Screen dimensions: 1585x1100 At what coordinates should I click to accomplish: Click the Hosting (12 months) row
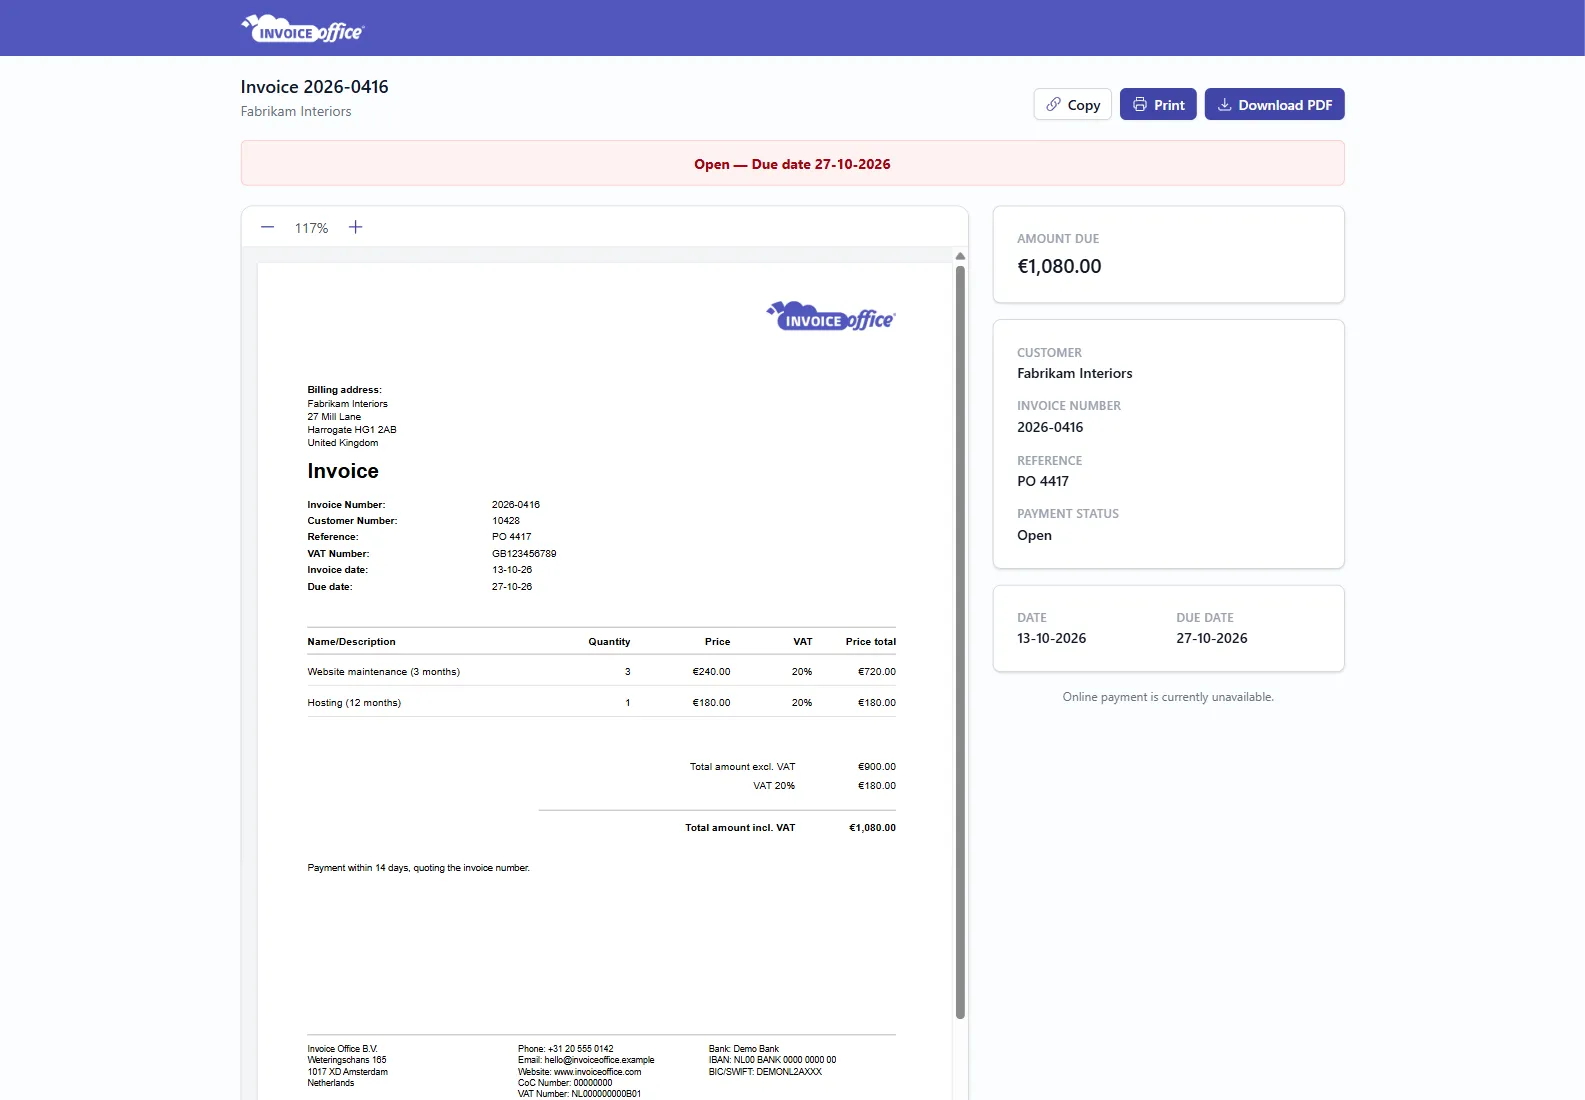click(601, 702)
